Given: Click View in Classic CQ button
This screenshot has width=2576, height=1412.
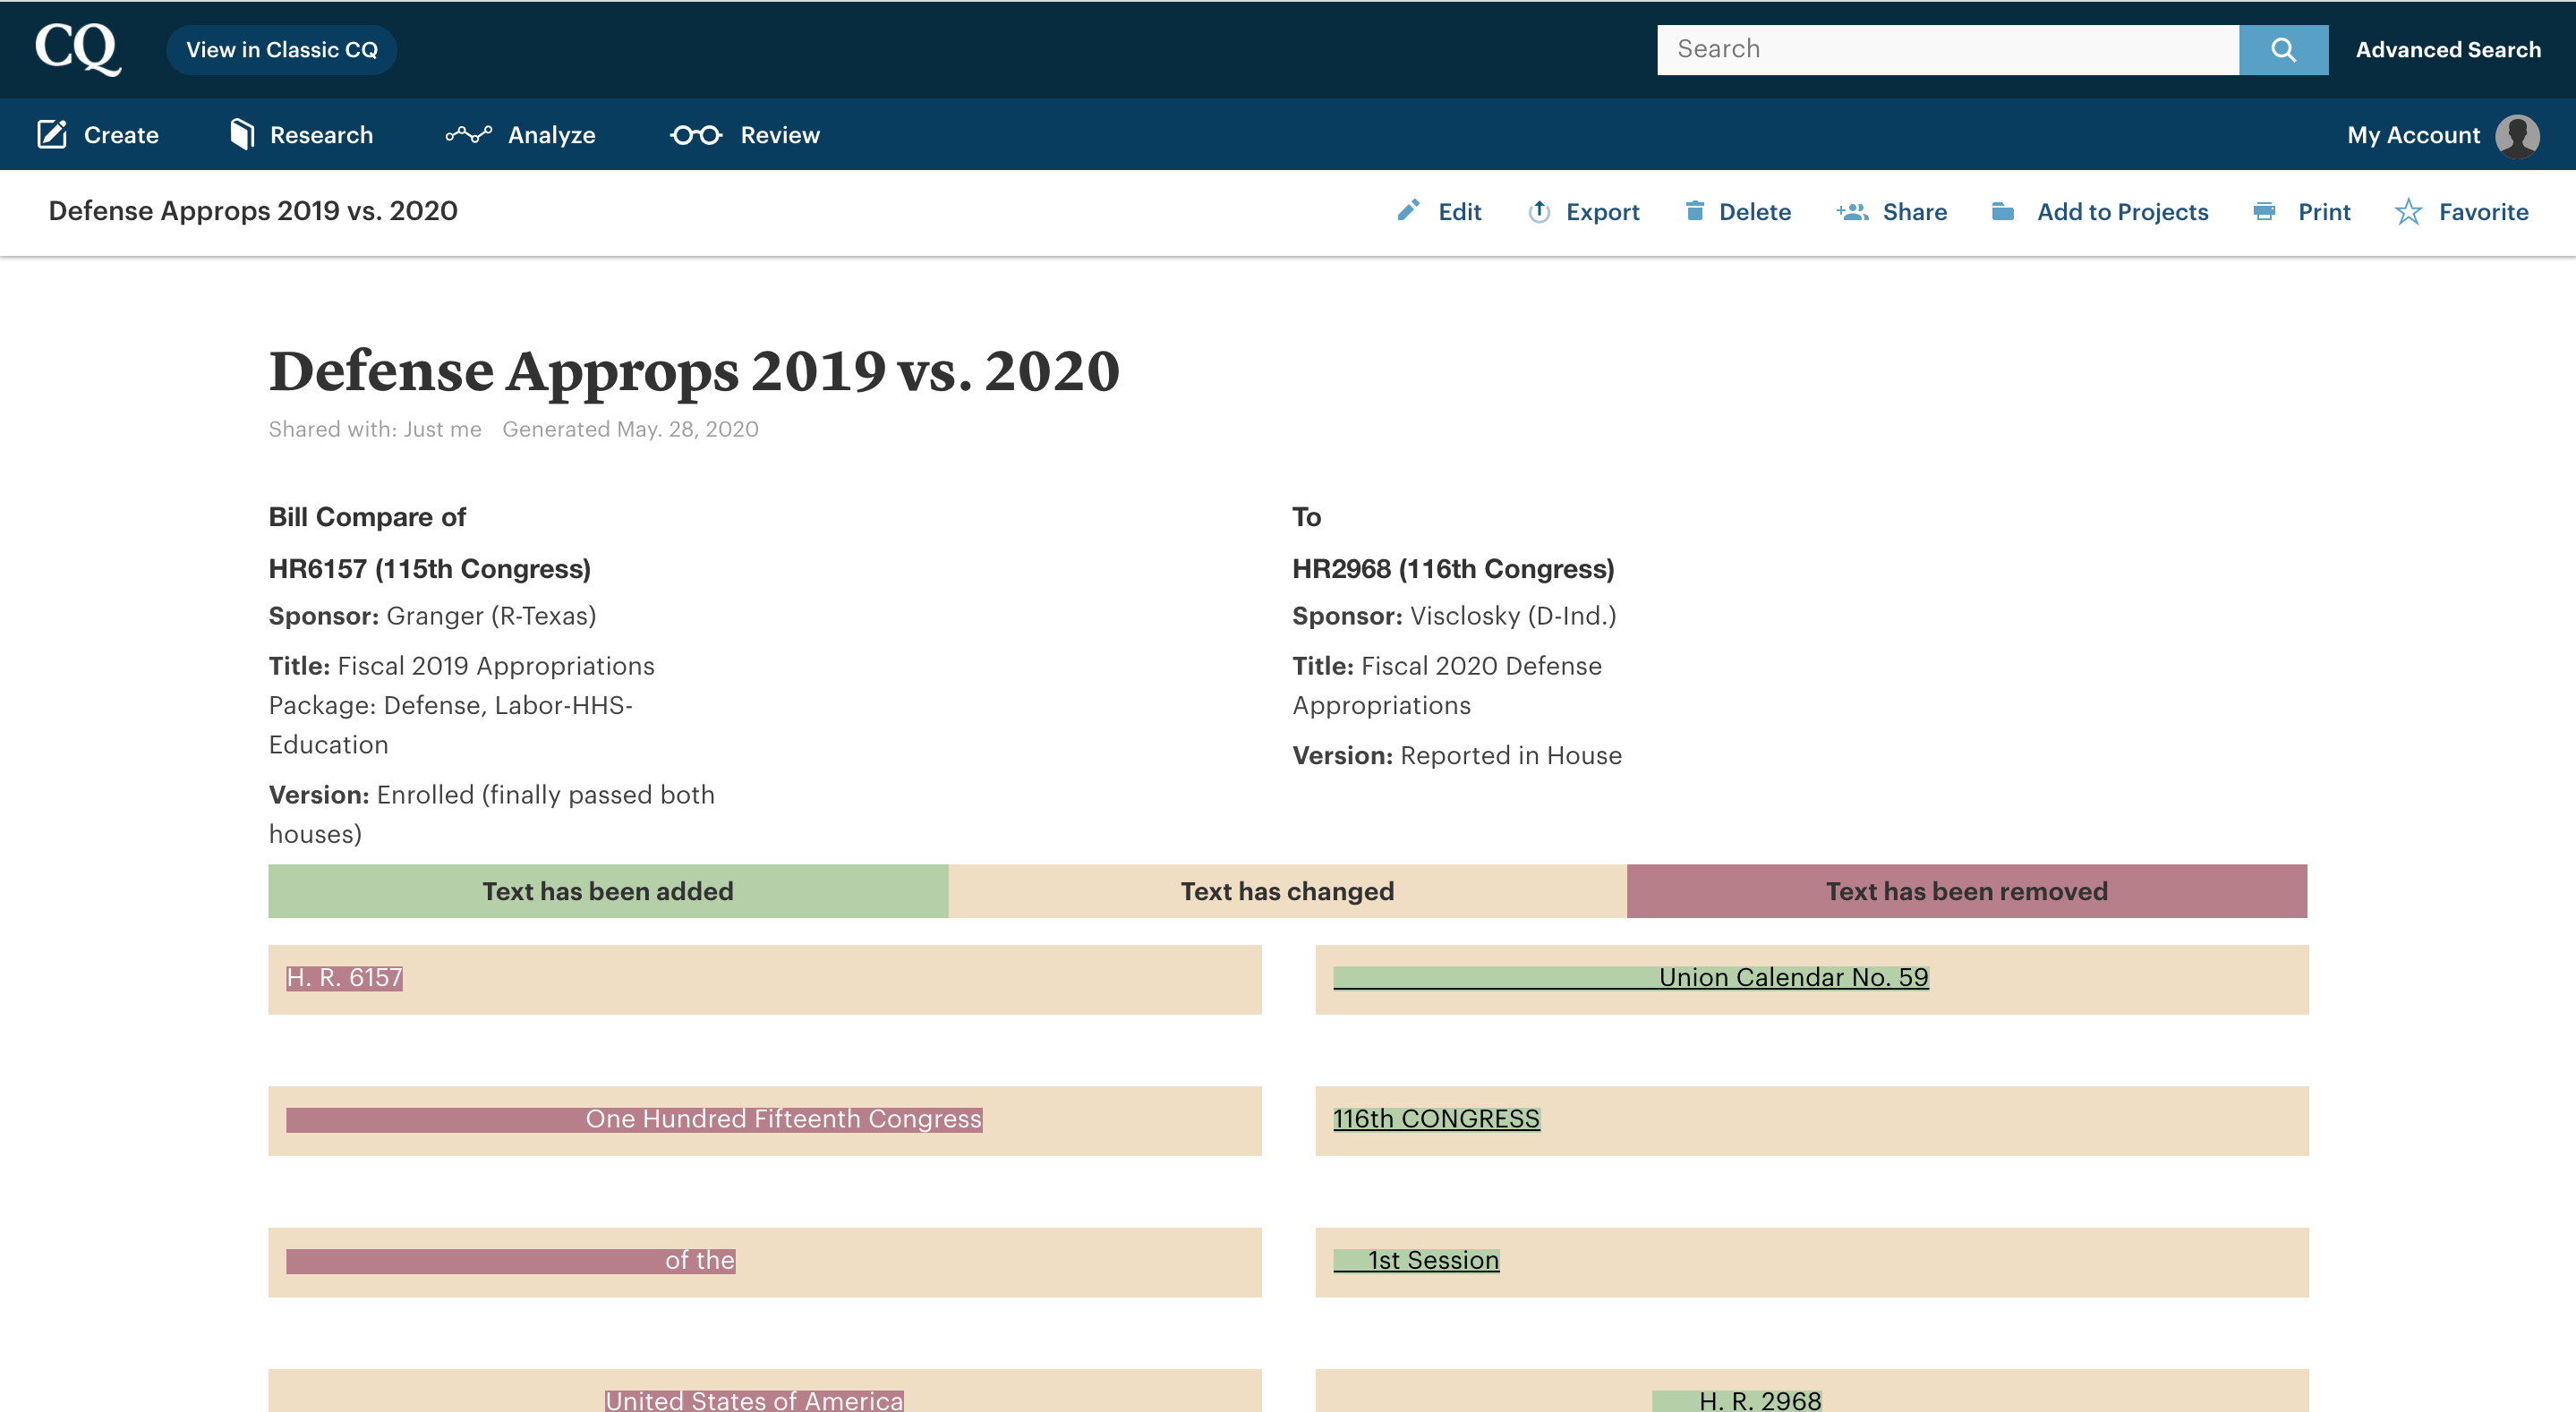Looking at the screenshot, I should coord(282,50).
